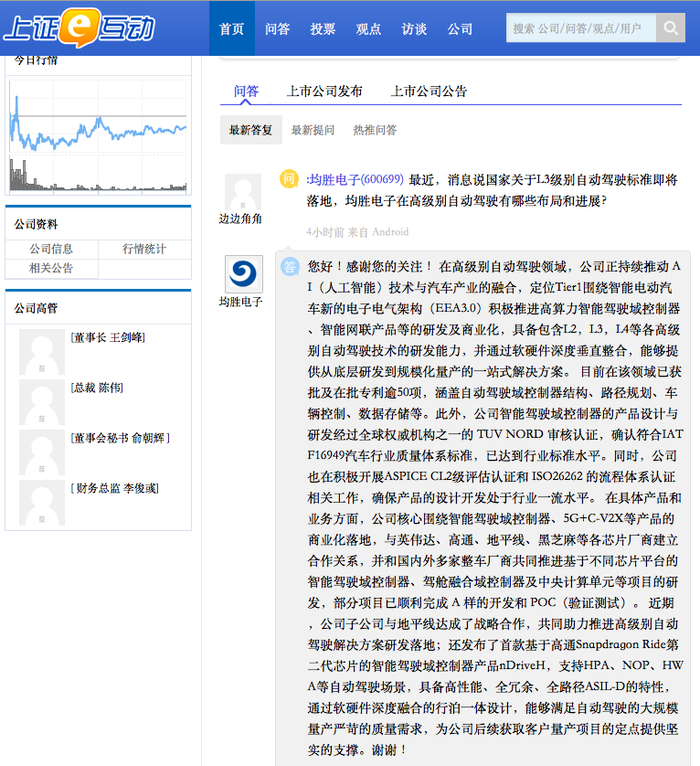The width and height of the screenshot is (700, 766).
Task: Open 观点 in top navigation
Action: [x=368, y=29]
